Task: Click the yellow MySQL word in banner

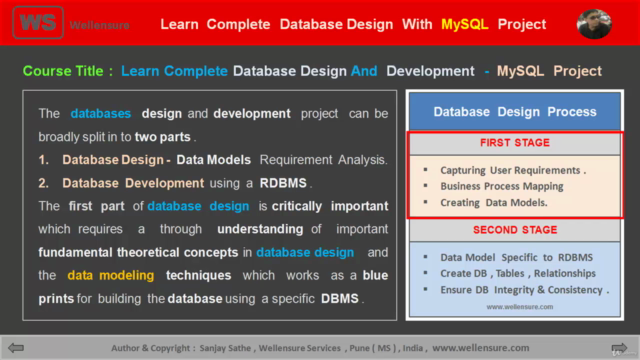Action: tap(464, 24)
